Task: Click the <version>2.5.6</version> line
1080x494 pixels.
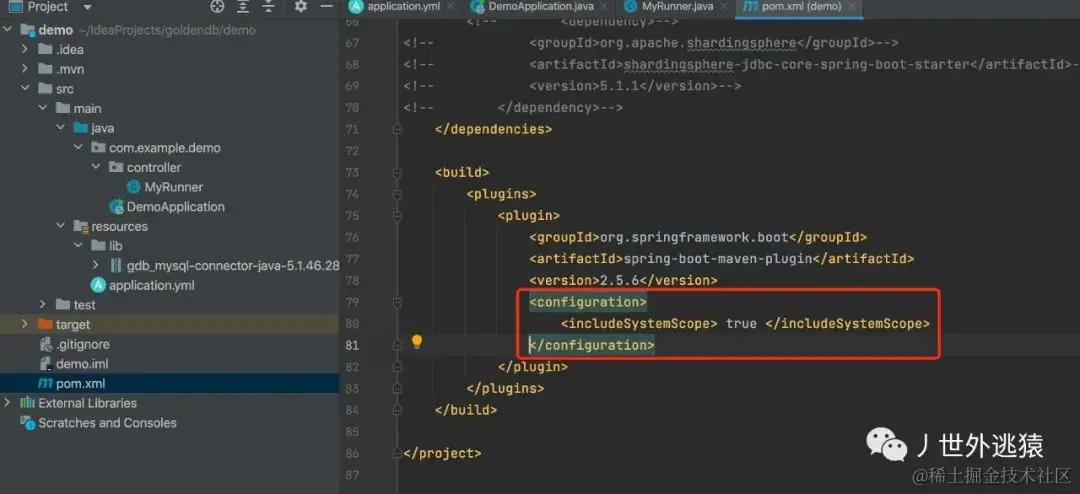Action: [623, 280]
